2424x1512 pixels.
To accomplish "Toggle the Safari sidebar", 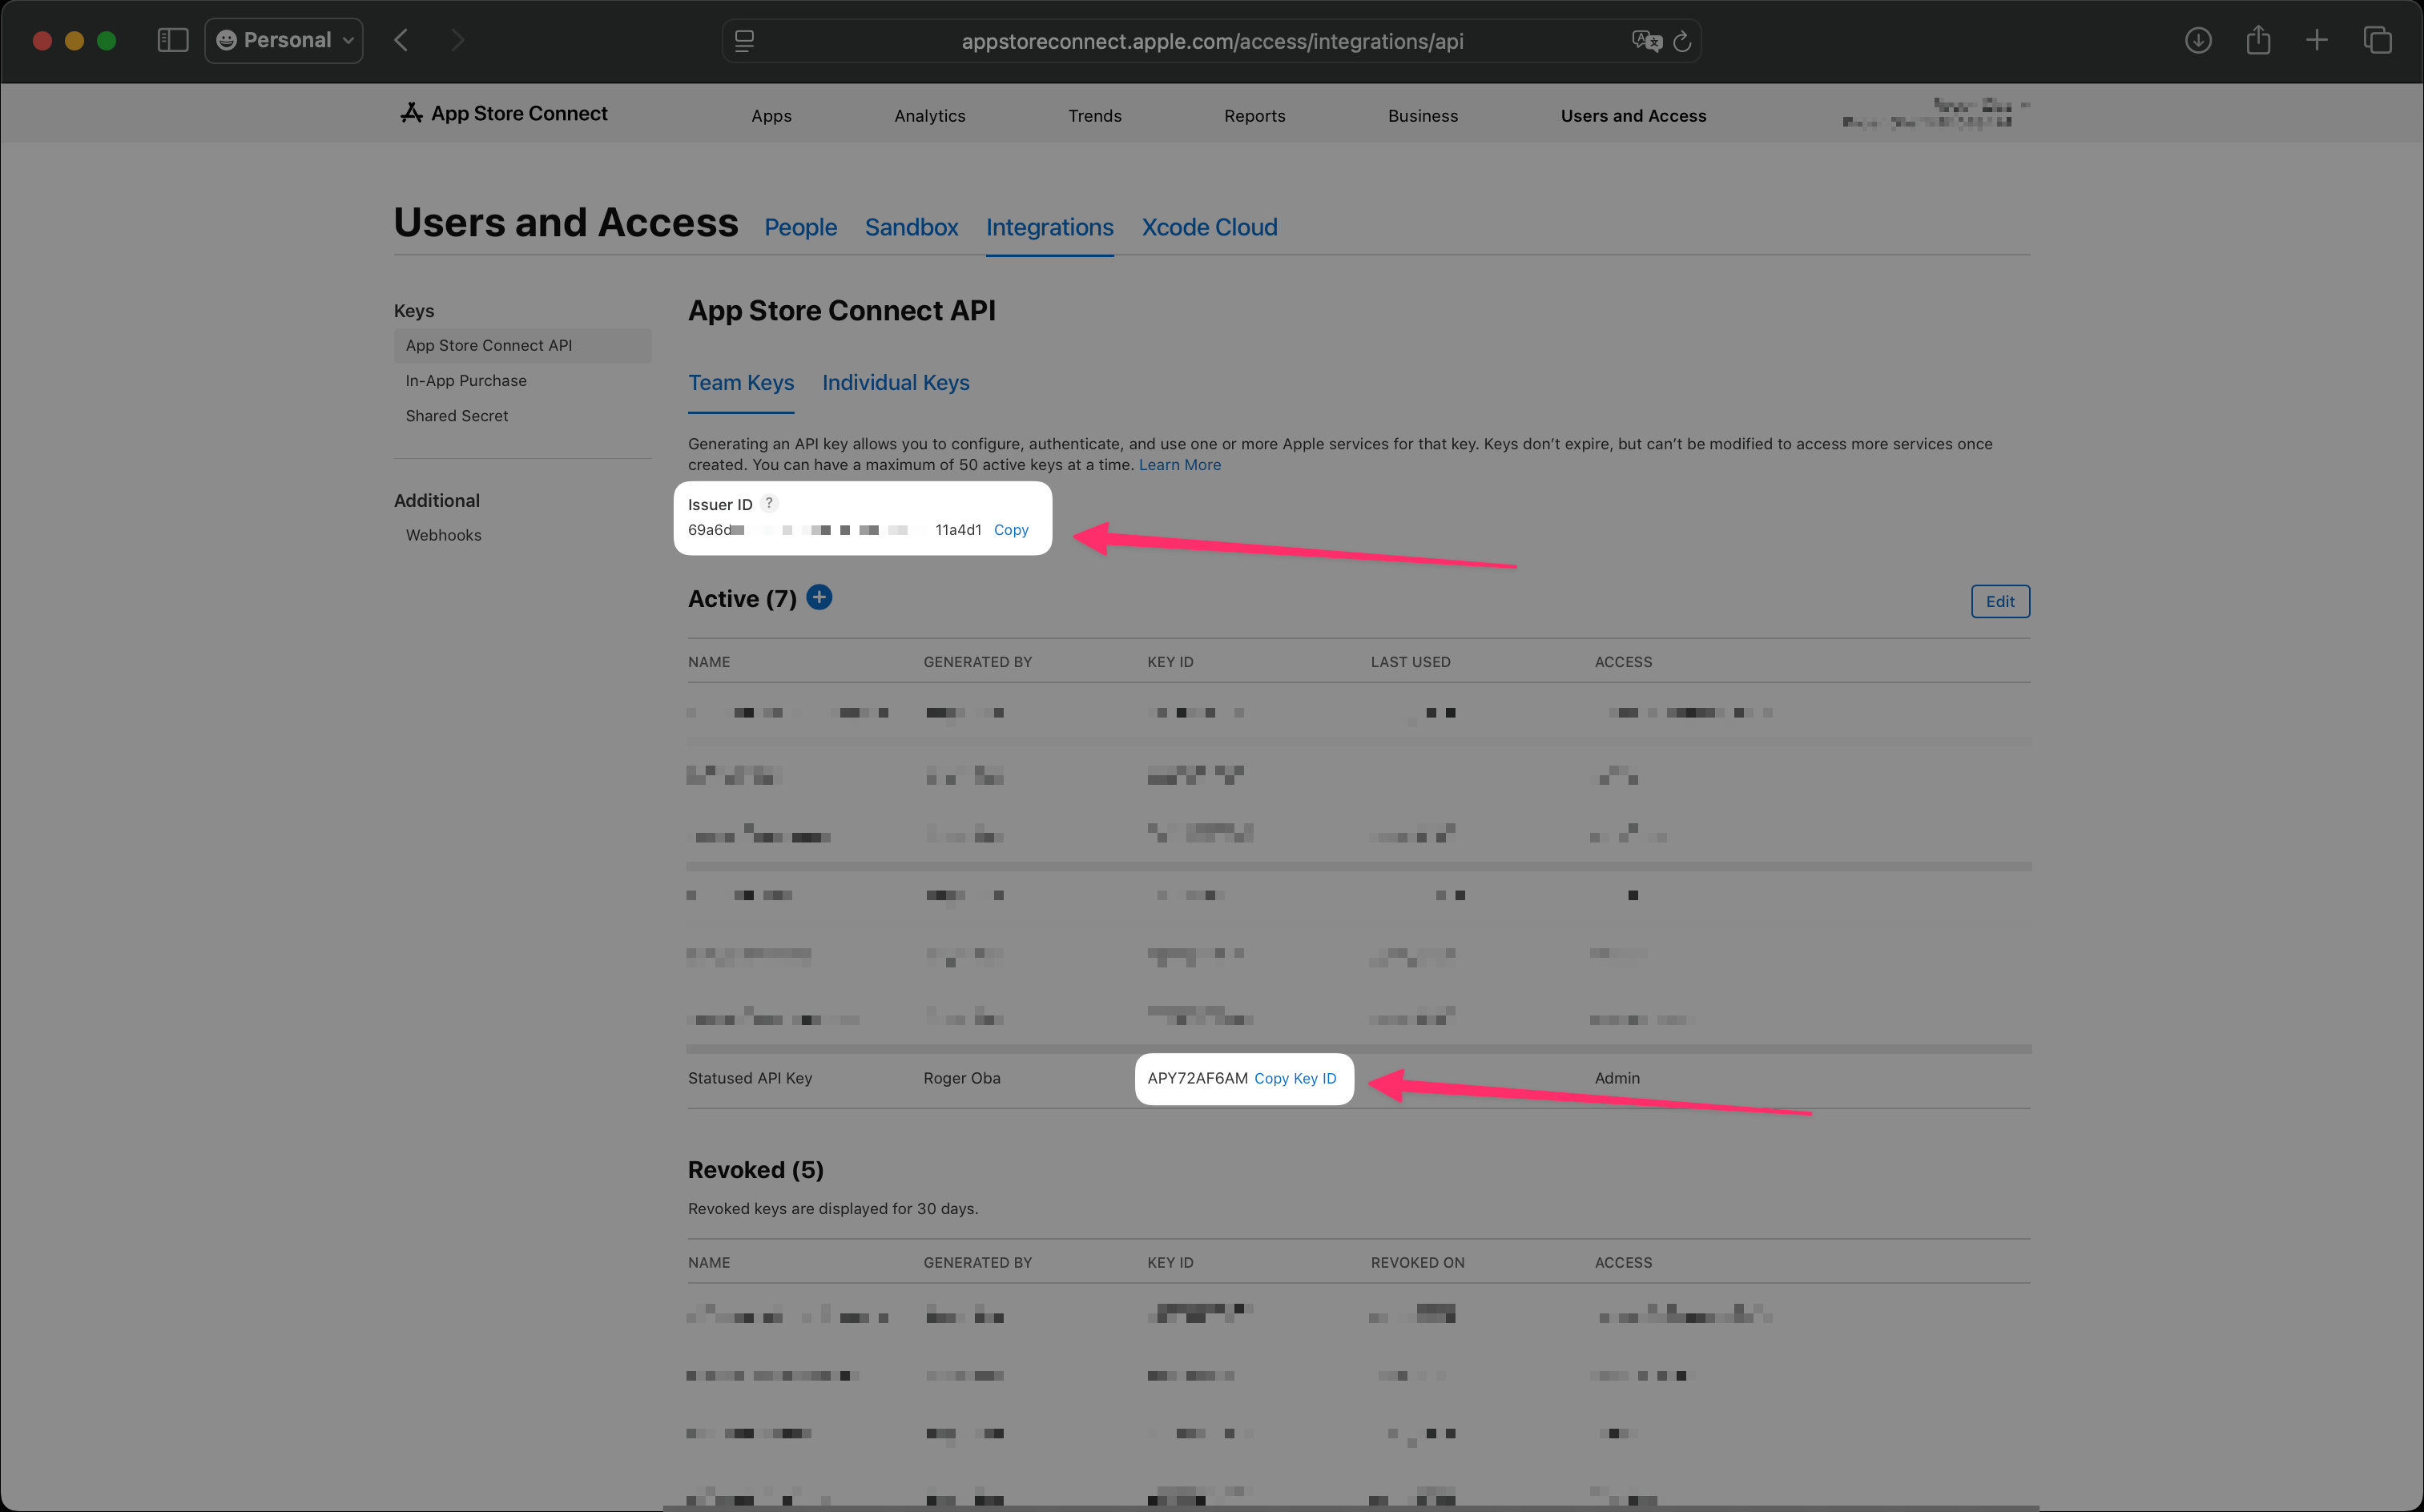I will coord(172,40).
